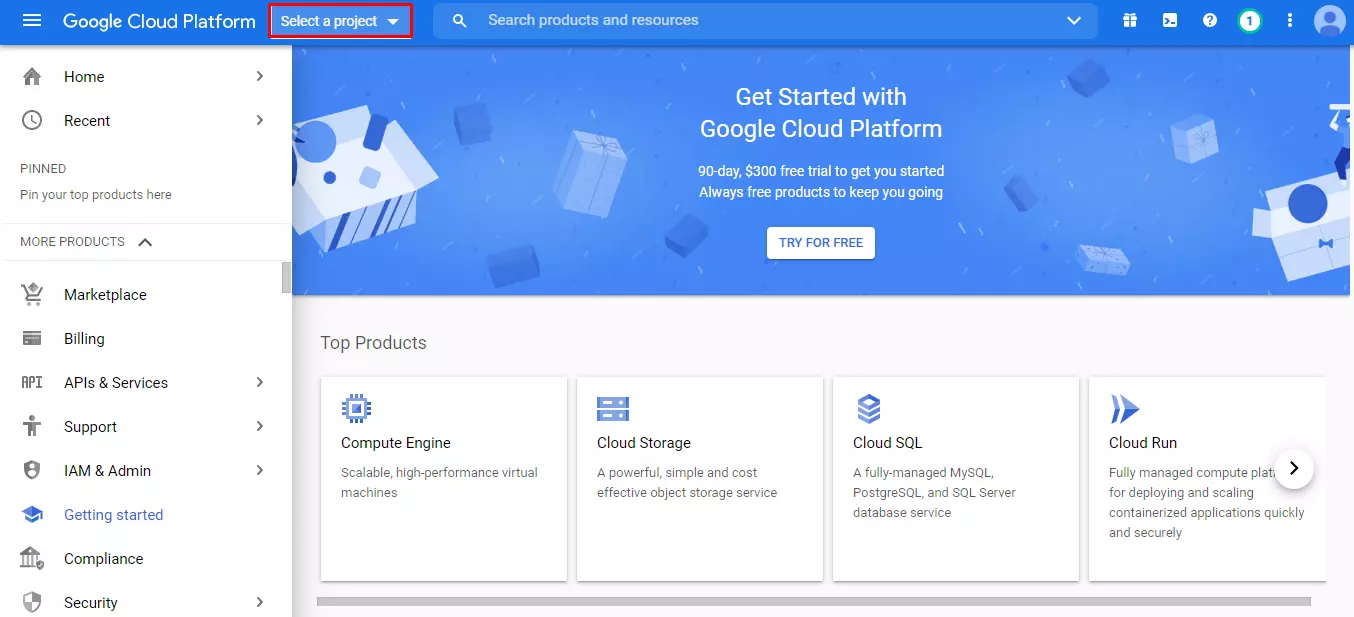Click the "Pin your top products here" text
1354x617 pixels.
coord(96,195)
